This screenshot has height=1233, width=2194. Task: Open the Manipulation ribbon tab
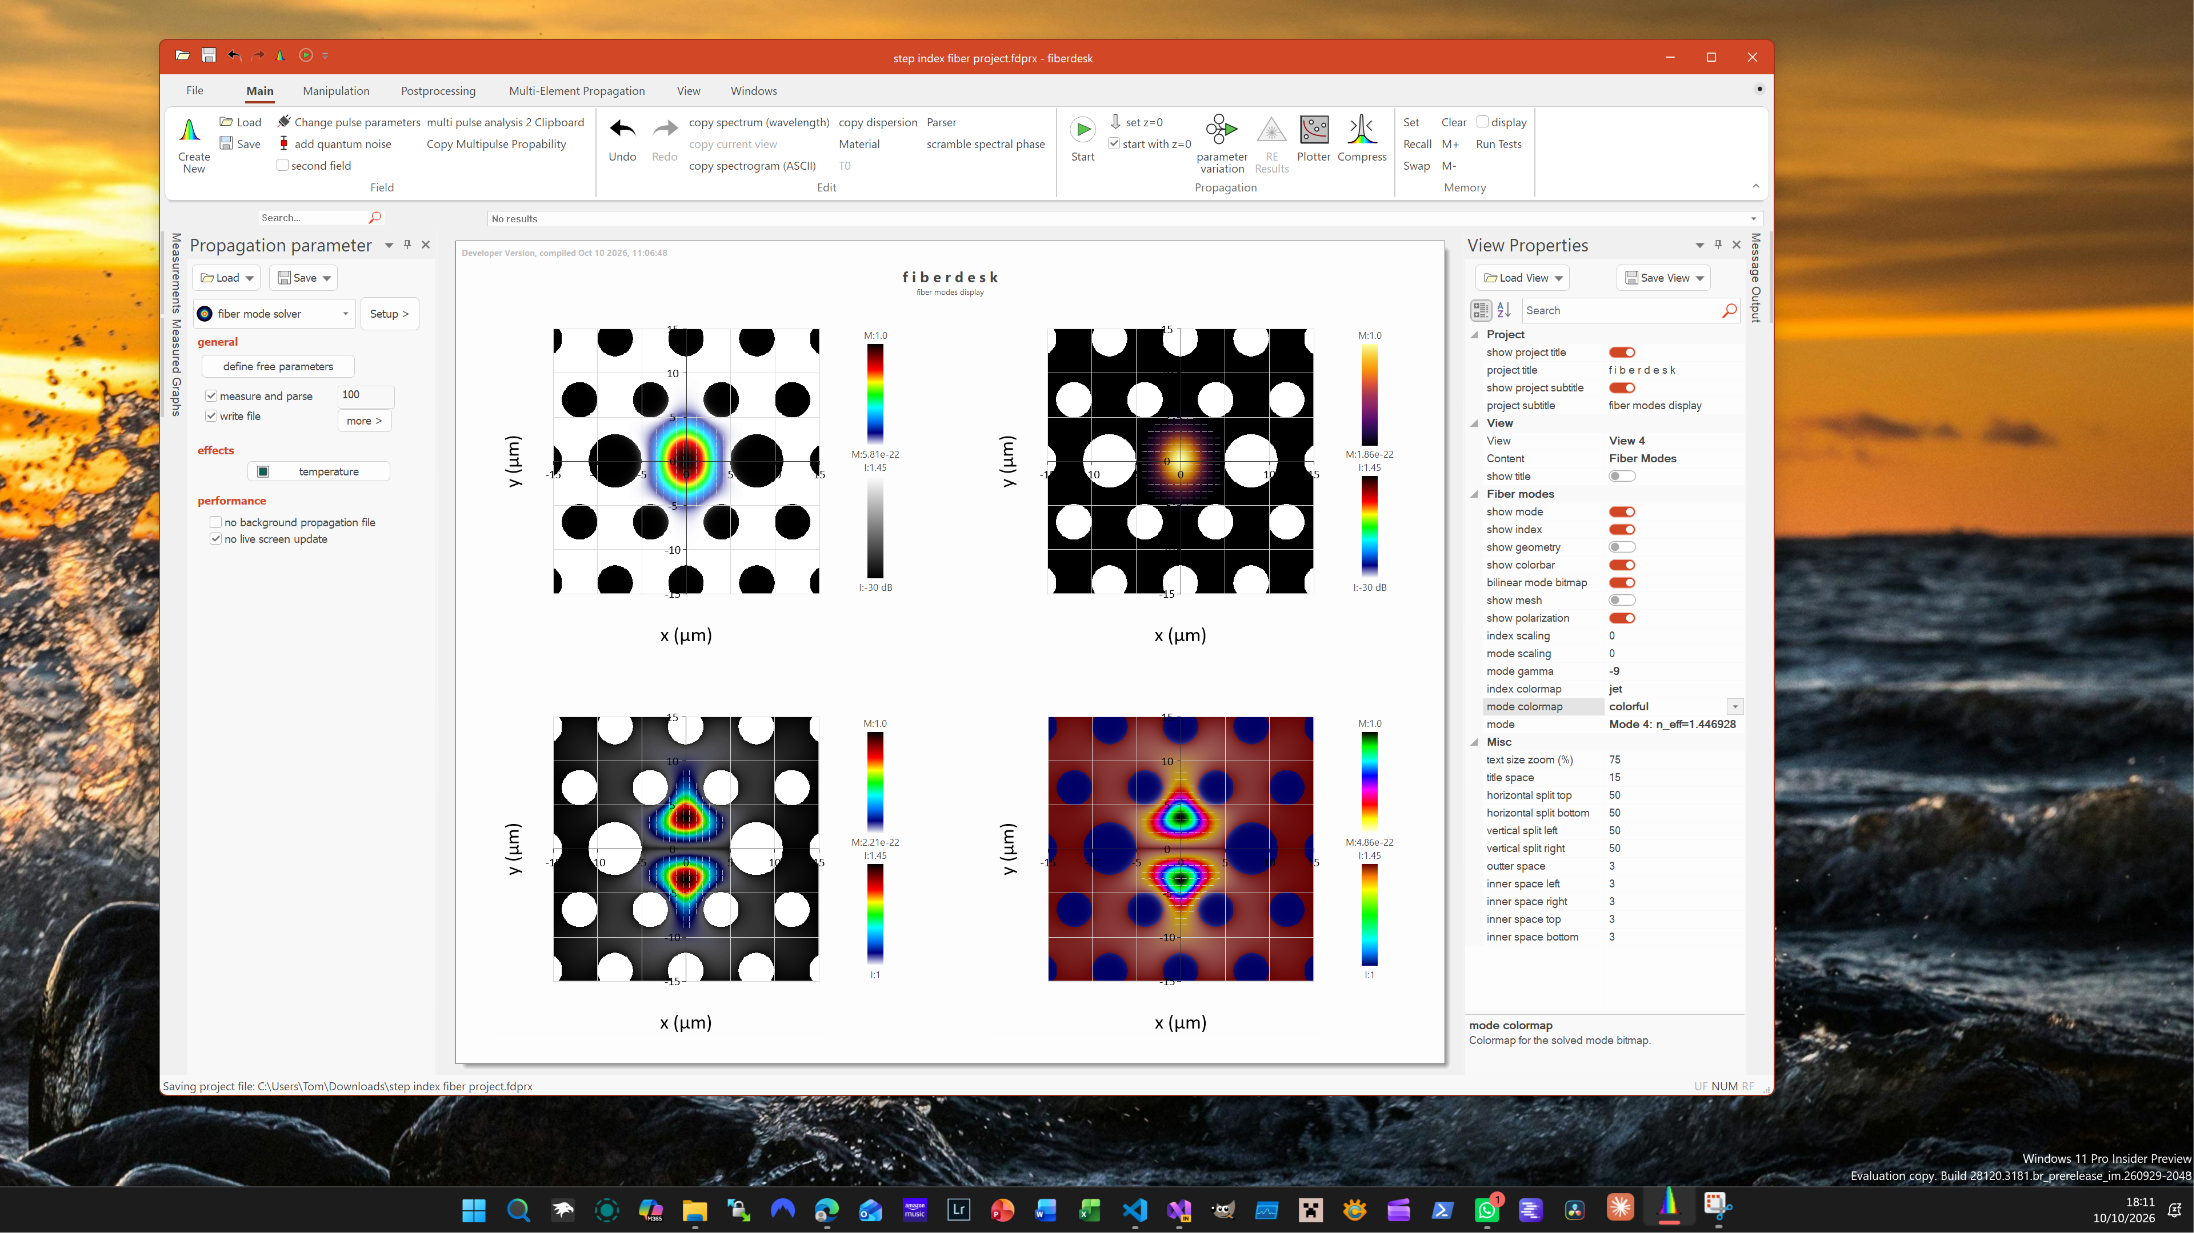336,91
